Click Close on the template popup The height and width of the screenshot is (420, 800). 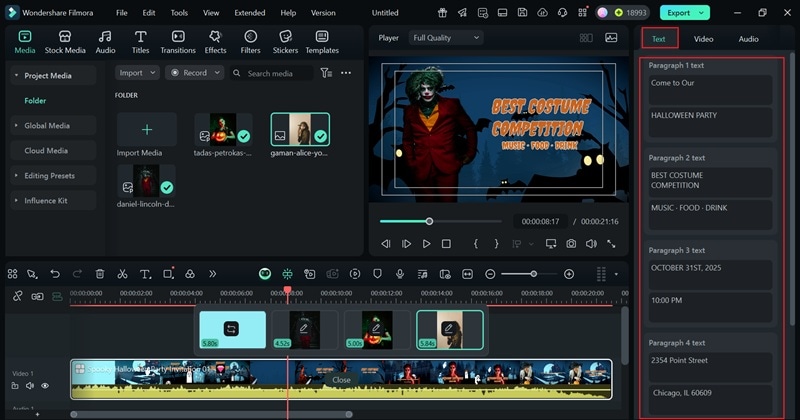pyautogui.click(x=341, y=380)
